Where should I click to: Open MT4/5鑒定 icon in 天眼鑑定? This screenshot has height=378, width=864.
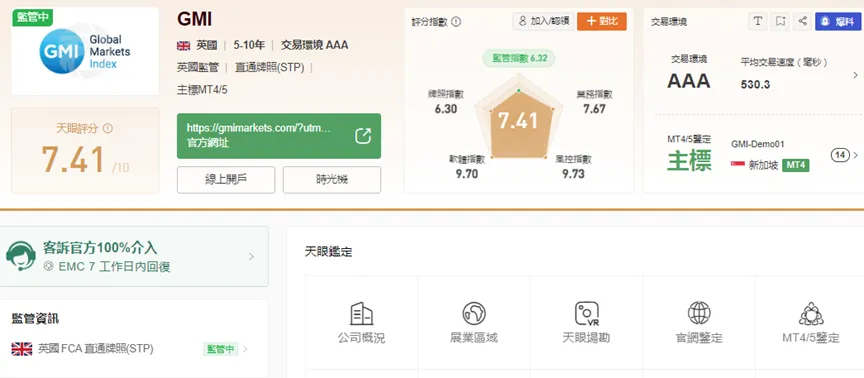(x=811, y=314)
